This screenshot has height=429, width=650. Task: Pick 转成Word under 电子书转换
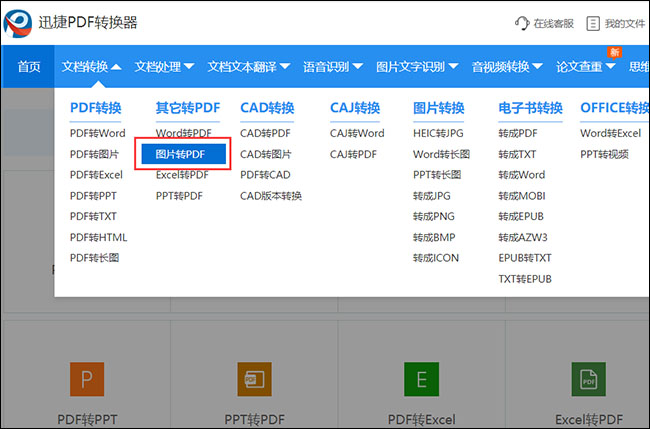(521, 175)
